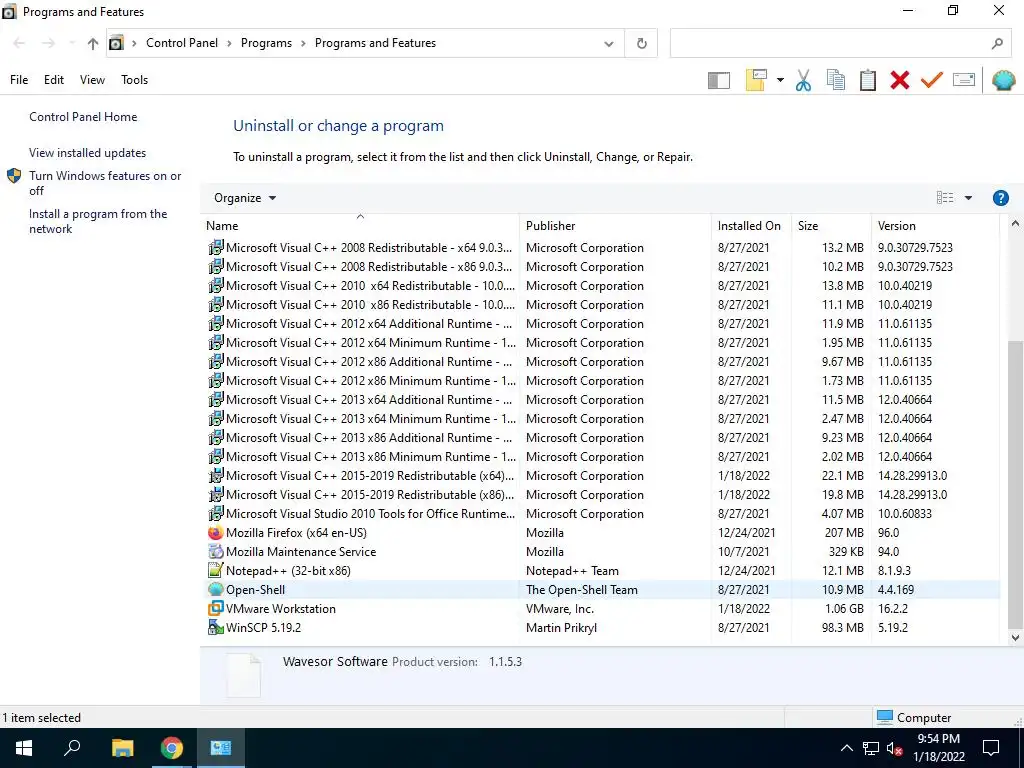Select the Mozilla Firefox icon in list
This screenshot has width=1024, height=768.
click(x=216, y=533)
